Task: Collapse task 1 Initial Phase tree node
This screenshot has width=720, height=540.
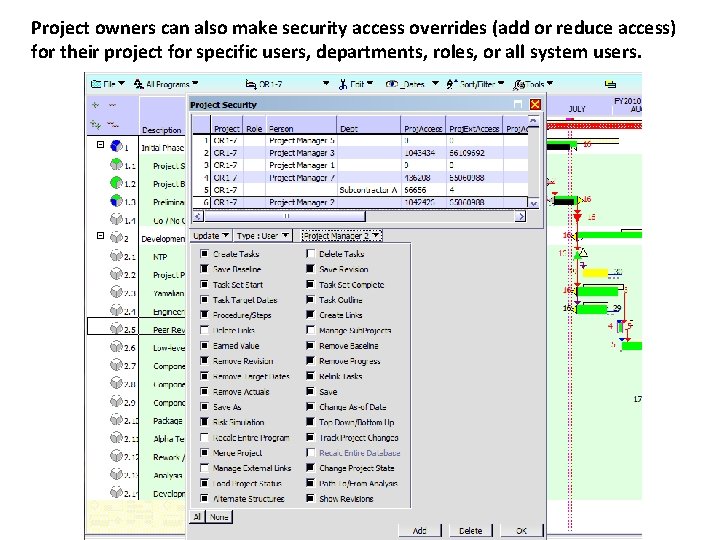Action: pyautogui.click(x=101, y=145)
